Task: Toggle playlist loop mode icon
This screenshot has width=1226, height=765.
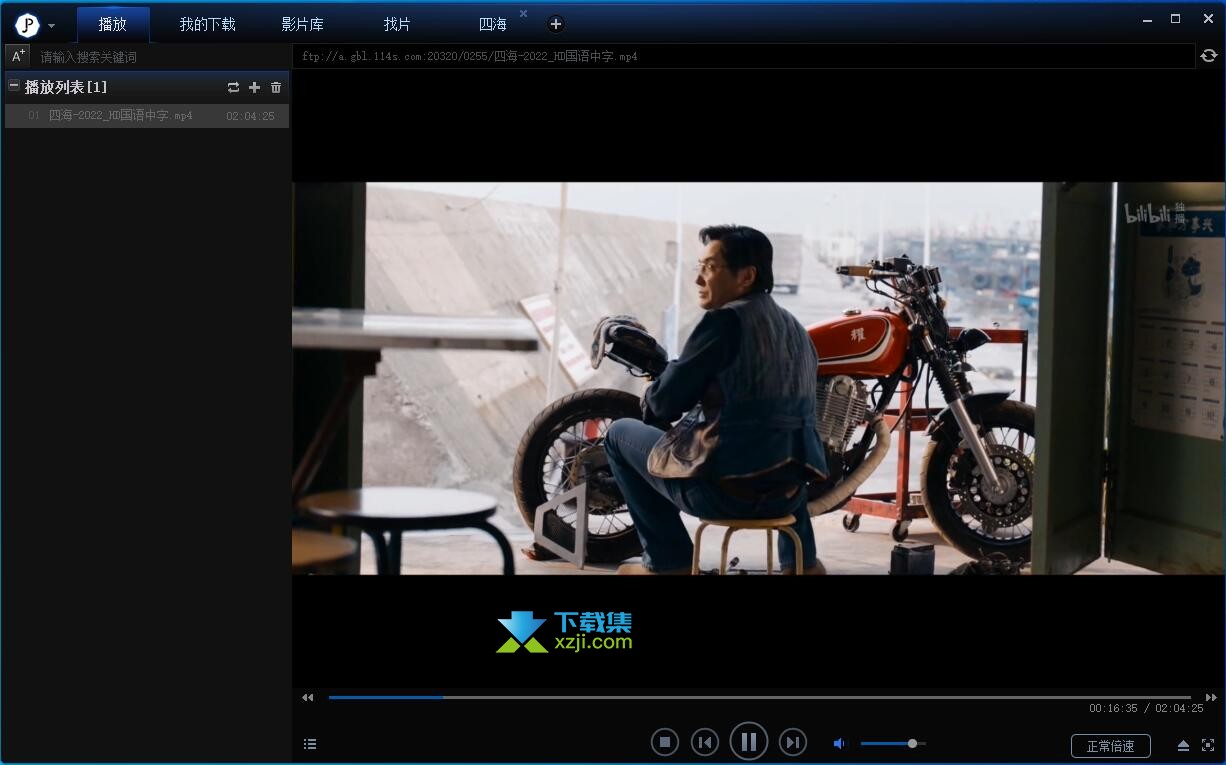Action: point(234,88)
